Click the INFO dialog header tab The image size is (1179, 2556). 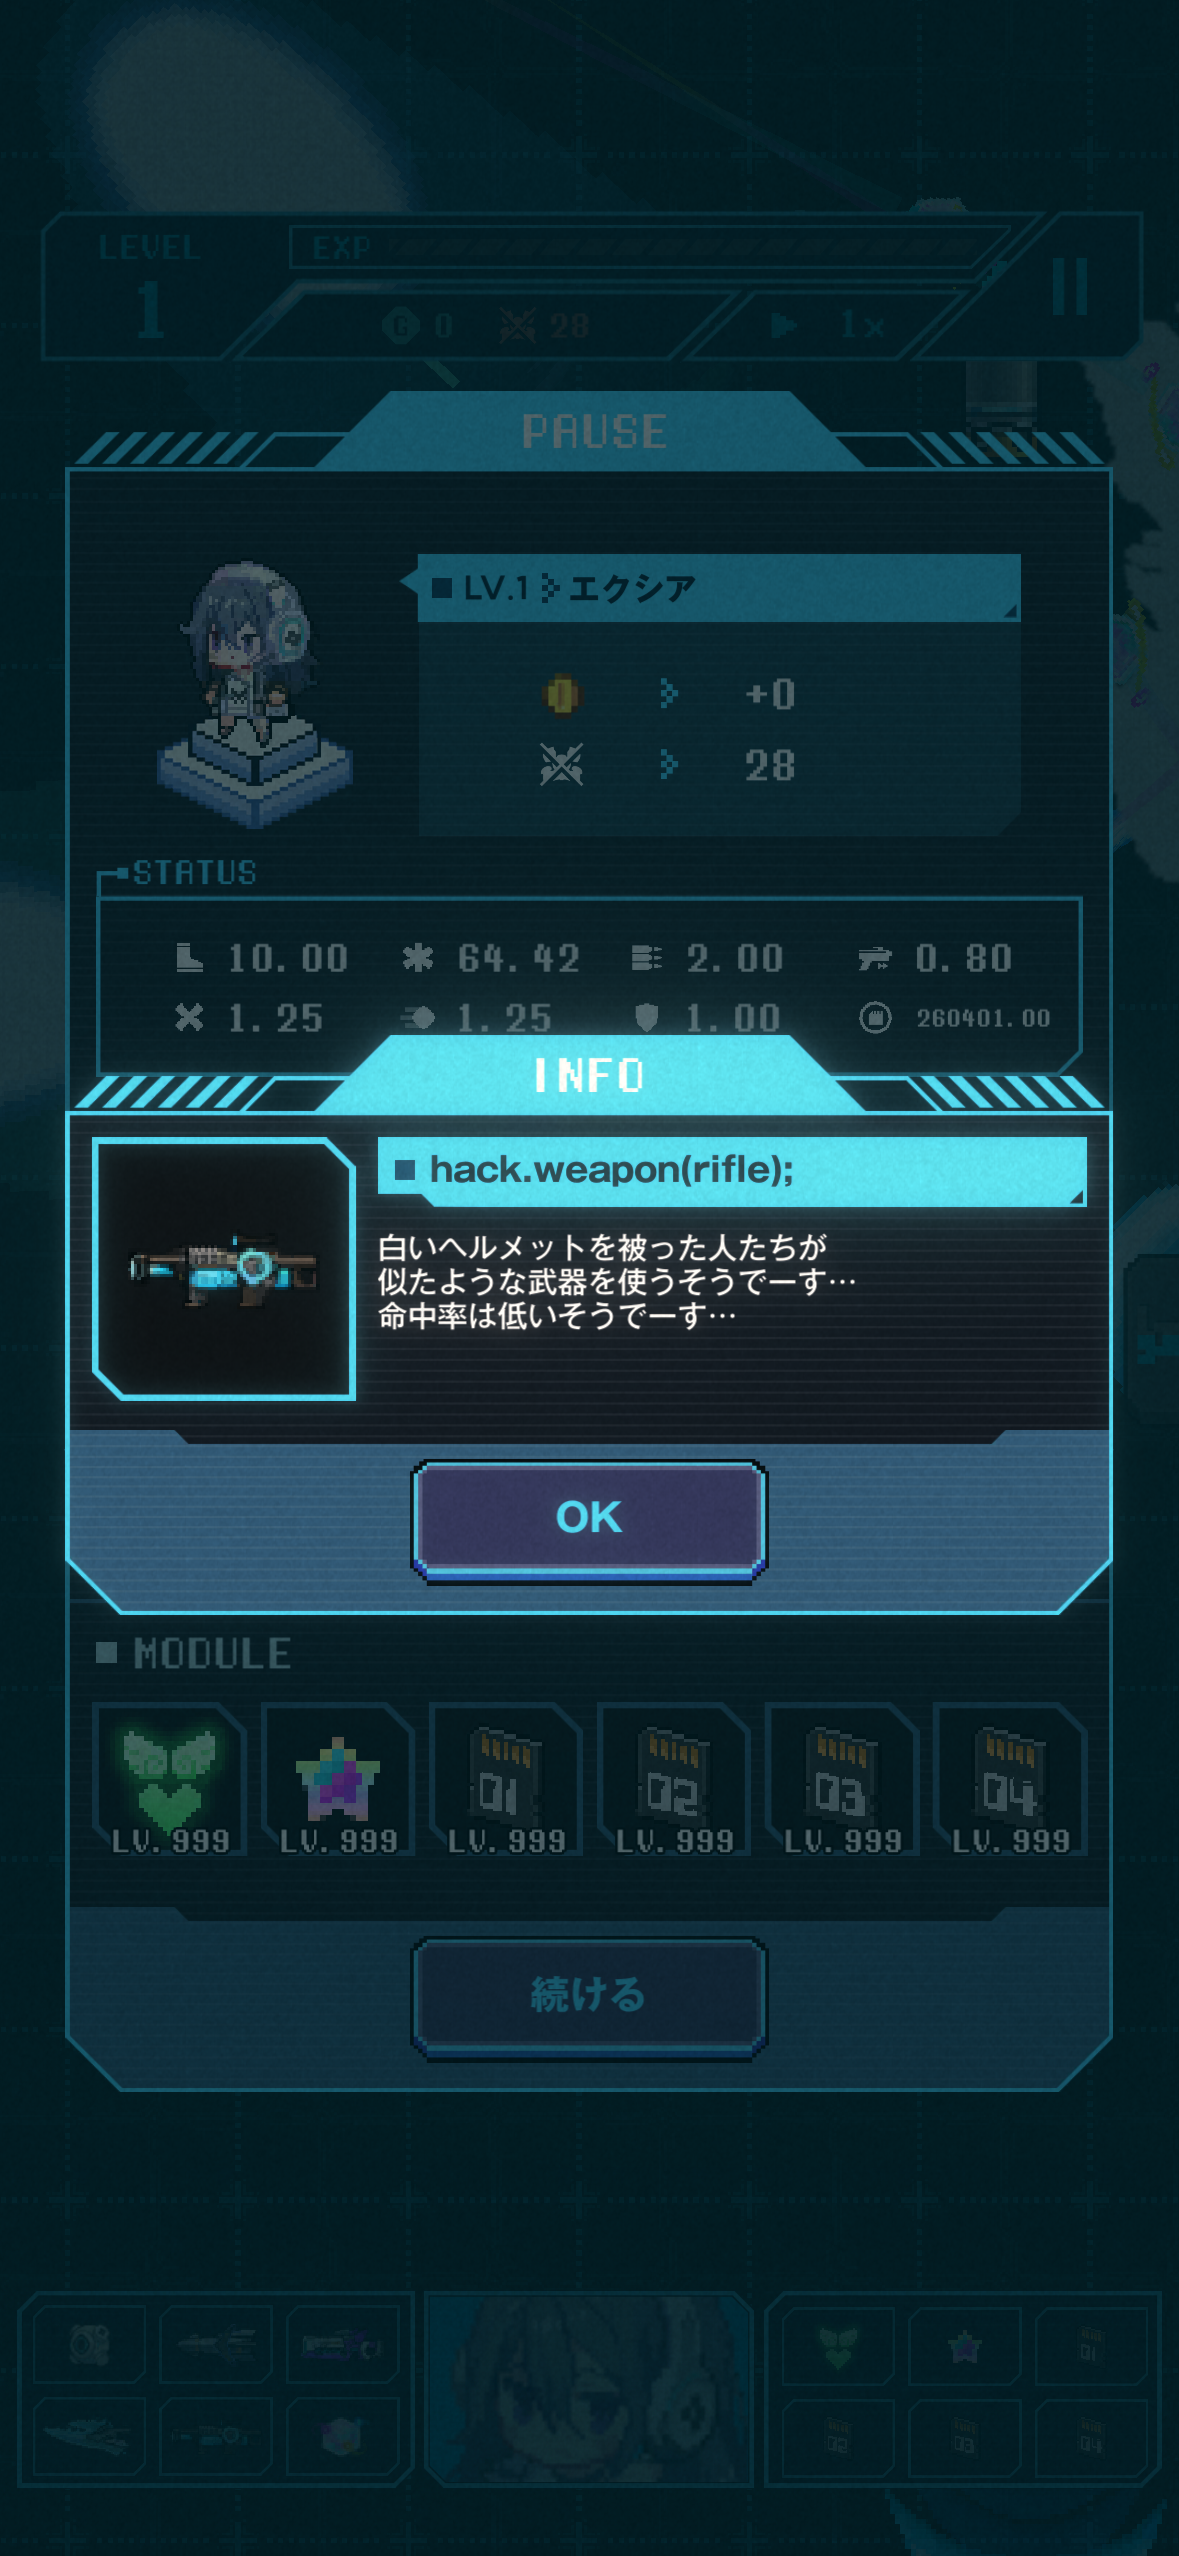(589, 1076)
